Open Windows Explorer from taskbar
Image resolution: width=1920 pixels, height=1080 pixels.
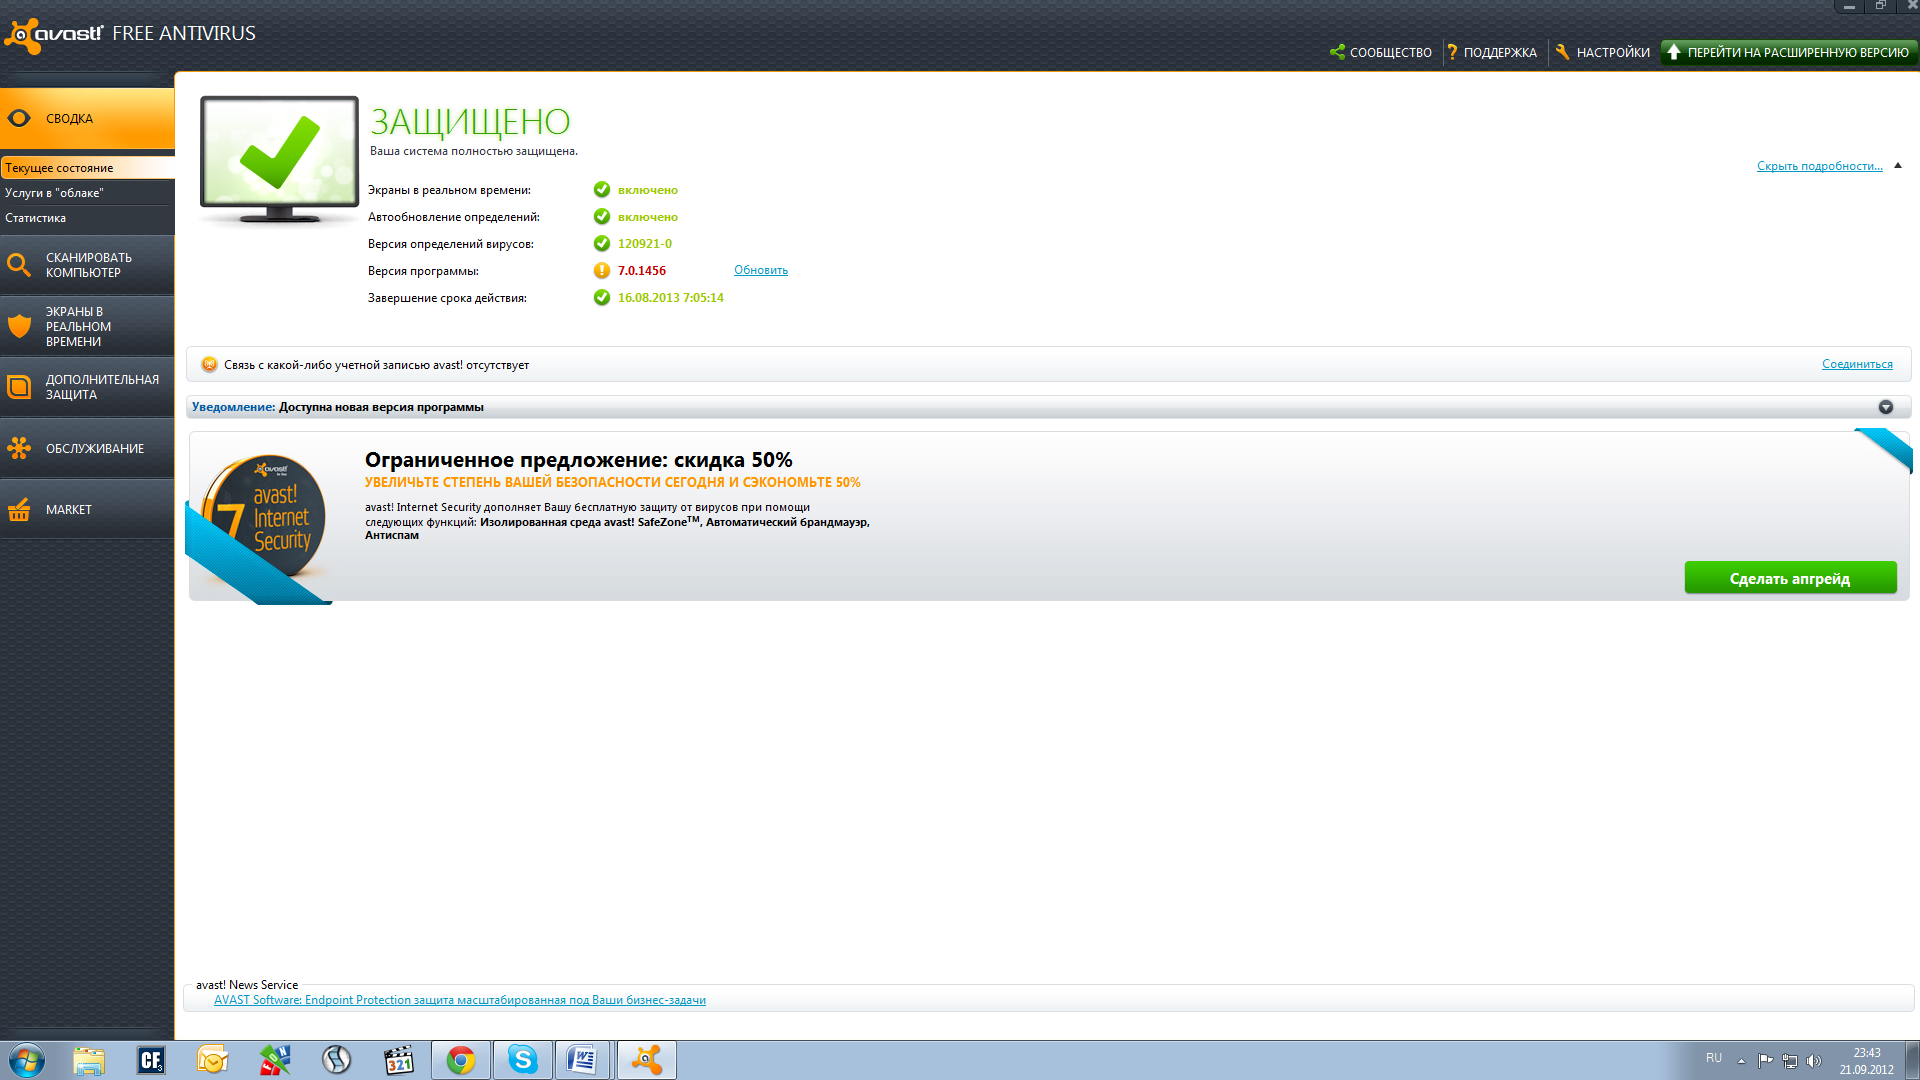[x=89, y=1060]
